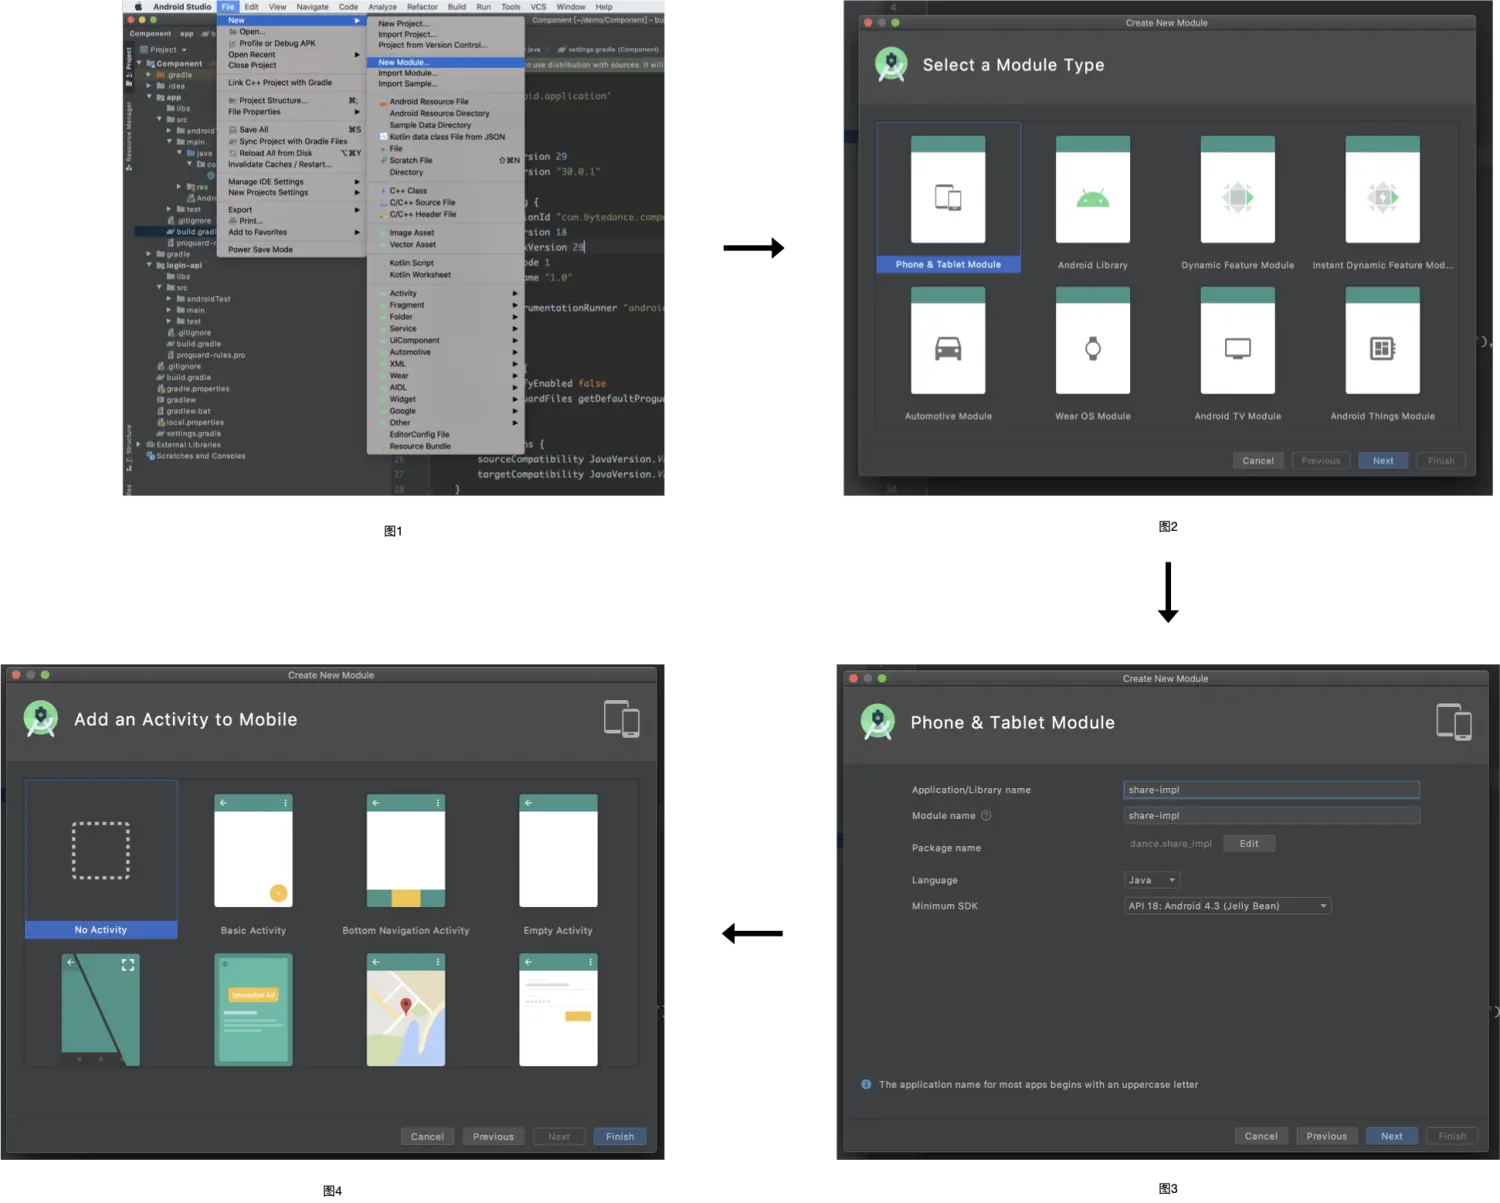Click the help icon beside Module name
Image resolution: width=1500 pixels, height=1203 pixels.
(986, 815)
